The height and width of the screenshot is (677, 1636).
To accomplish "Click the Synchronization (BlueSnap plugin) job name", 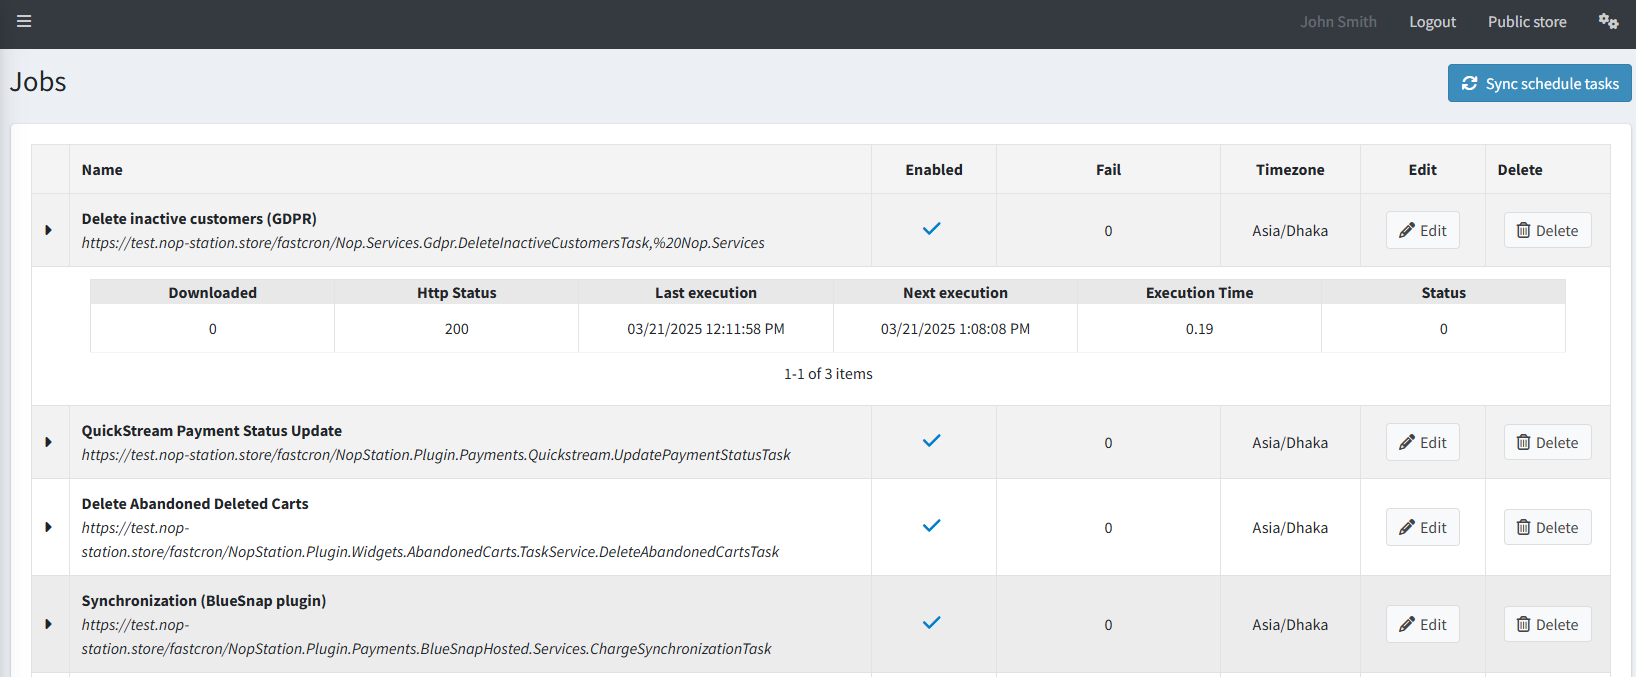I will point(204,601).
